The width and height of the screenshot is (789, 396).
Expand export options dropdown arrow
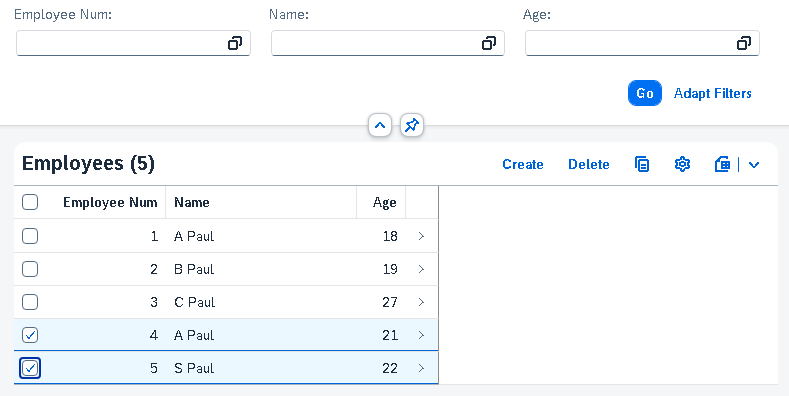pyautogui.click(x=753, y=164)
